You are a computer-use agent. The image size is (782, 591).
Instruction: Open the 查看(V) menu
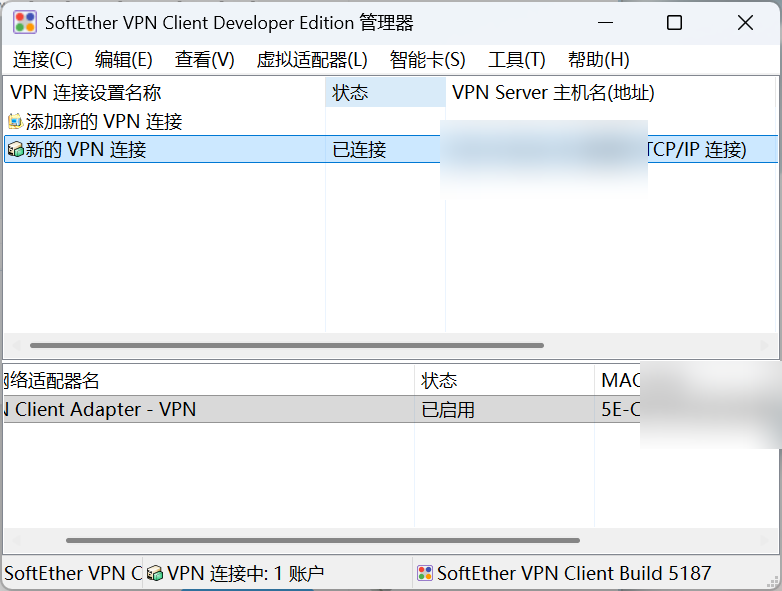[204, 60]
